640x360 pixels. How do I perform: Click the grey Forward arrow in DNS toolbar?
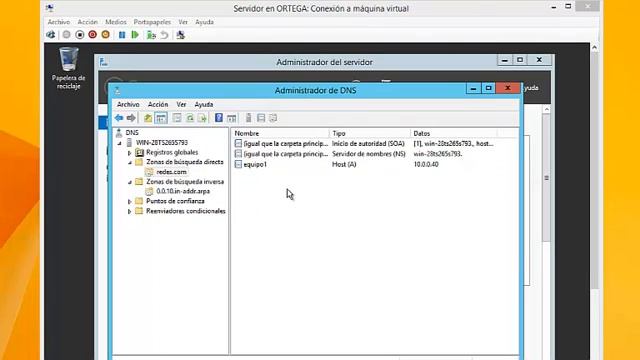point(131,118)
